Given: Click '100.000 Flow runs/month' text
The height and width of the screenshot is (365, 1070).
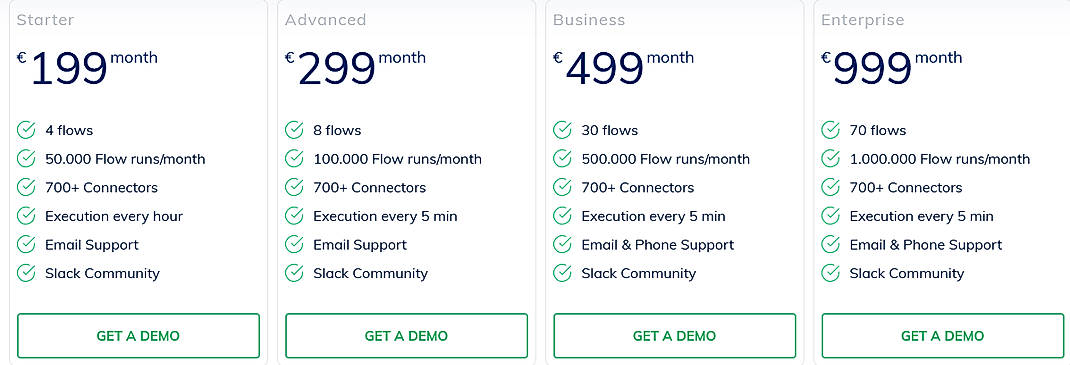Looking at the screenshot, I should 397,159.
